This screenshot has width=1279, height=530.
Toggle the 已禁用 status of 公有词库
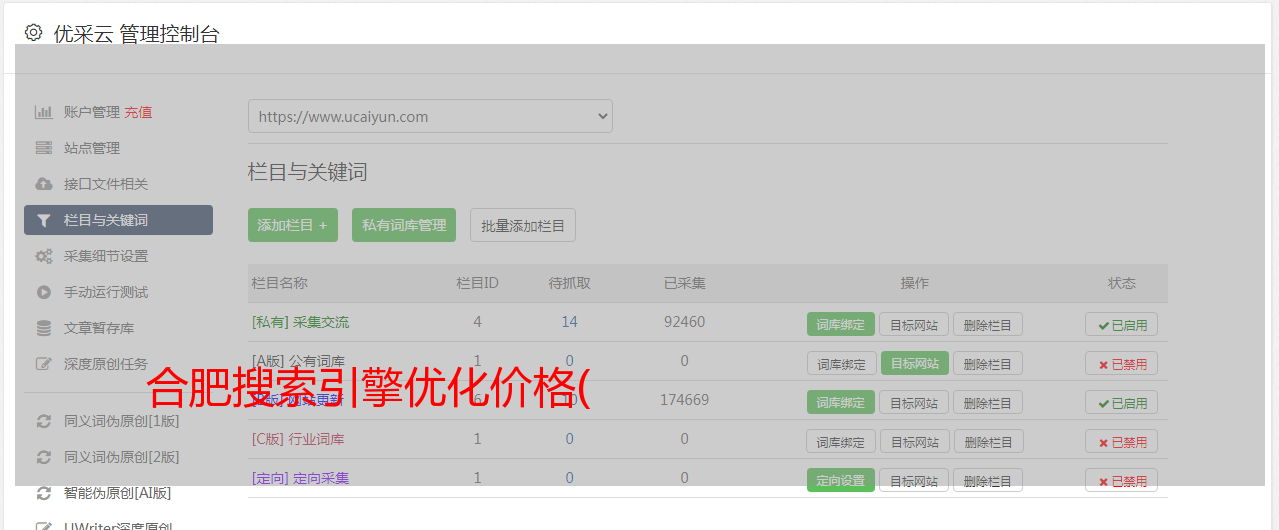coord(1121,363)
